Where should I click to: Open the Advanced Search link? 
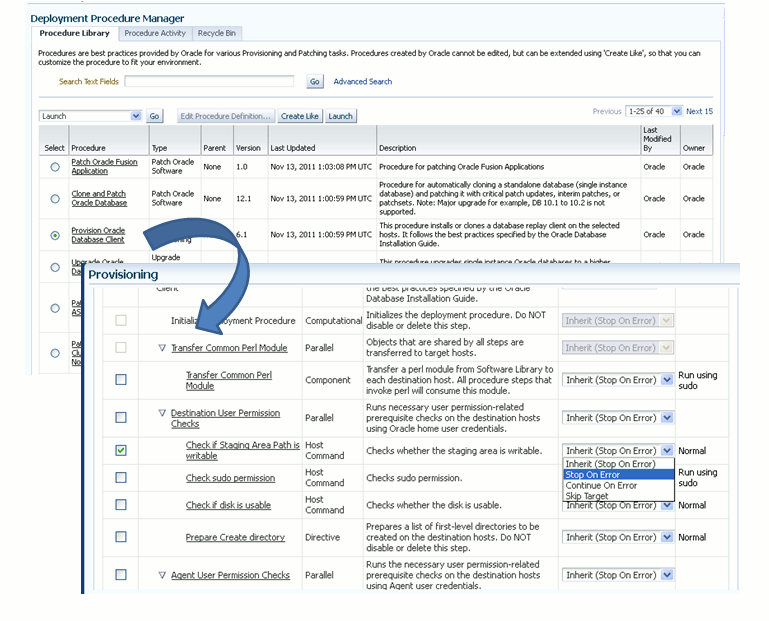pyautogui.click(x=362, y=81)
